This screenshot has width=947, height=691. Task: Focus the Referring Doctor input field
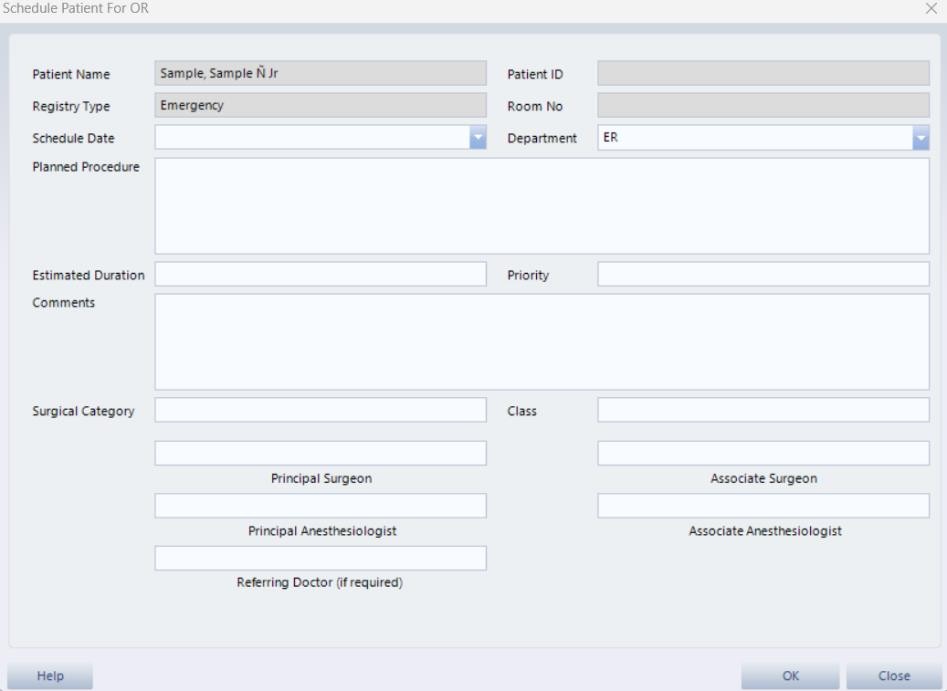coord(320,558)
